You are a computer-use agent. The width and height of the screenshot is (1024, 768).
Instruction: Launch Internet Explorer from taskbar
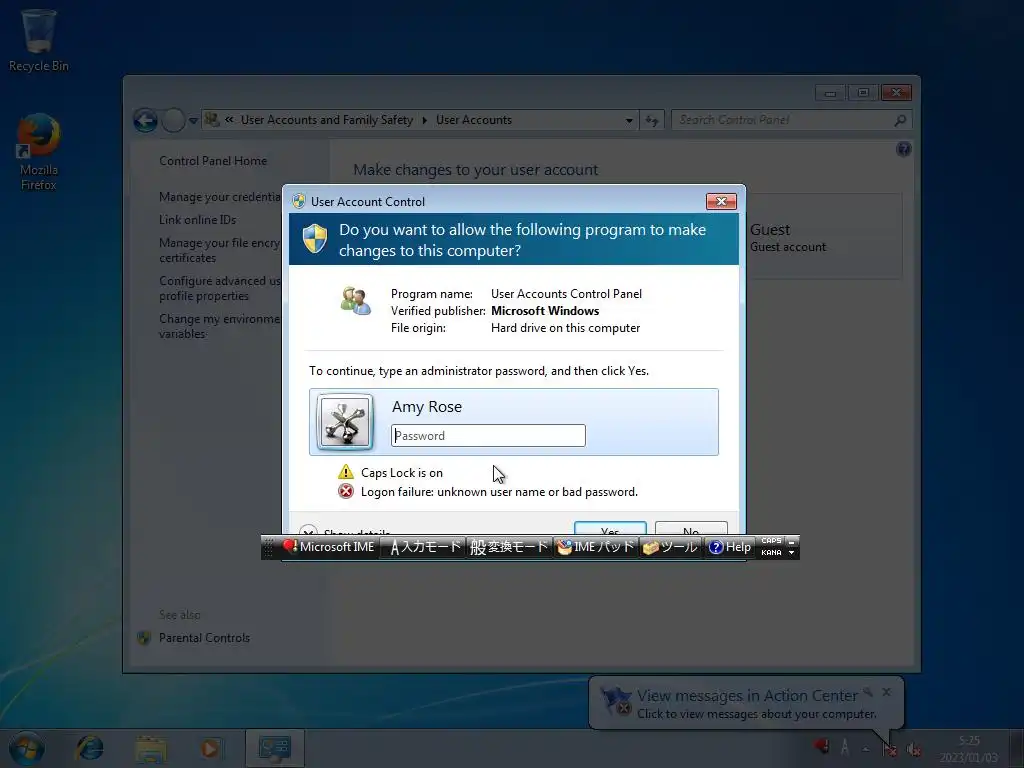(x=89, y=748)
